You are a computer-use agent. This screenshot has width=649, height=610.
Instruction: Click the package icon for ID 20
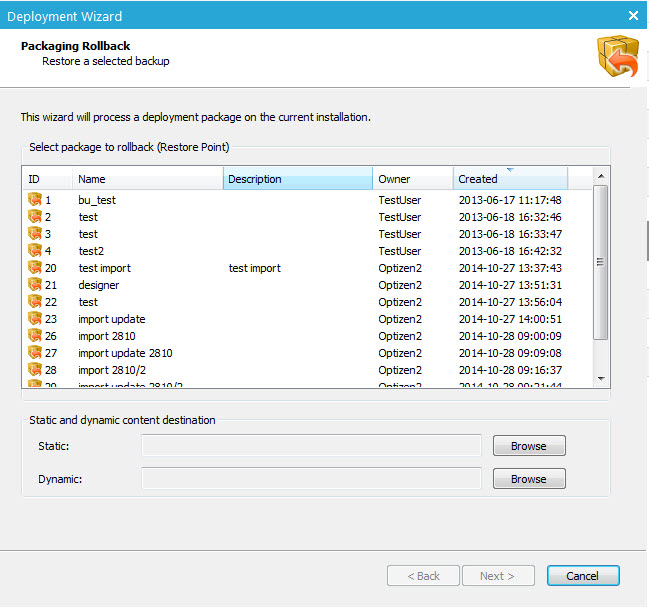(x=35, y=268)
